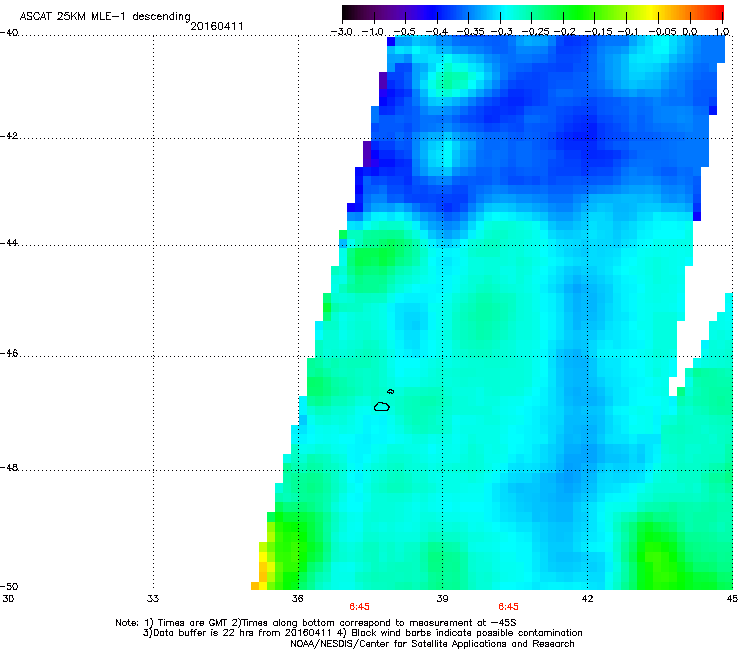The width and height of the screenshot is (740, 650).
Task: Click the -0.2 color scale label
Action: 564,32
